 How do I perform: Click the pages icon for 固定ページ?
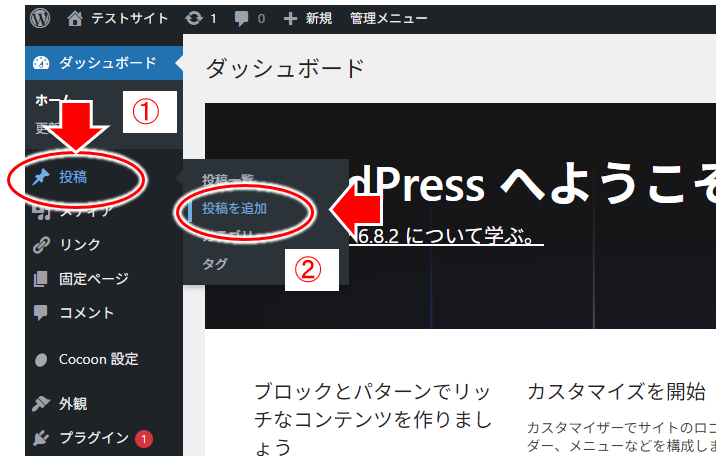pos(41,279)
